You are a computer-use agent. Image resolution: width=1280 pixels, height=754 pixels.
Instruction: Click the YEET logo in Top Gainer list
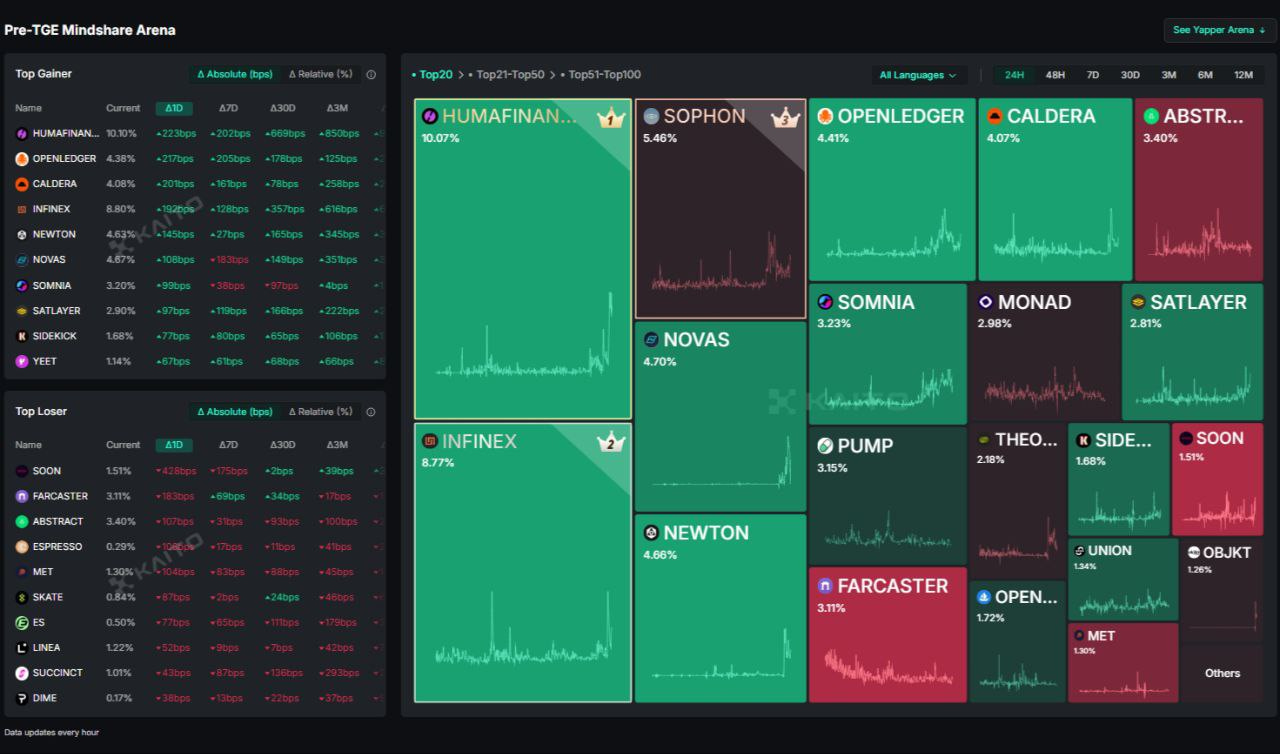22,361
